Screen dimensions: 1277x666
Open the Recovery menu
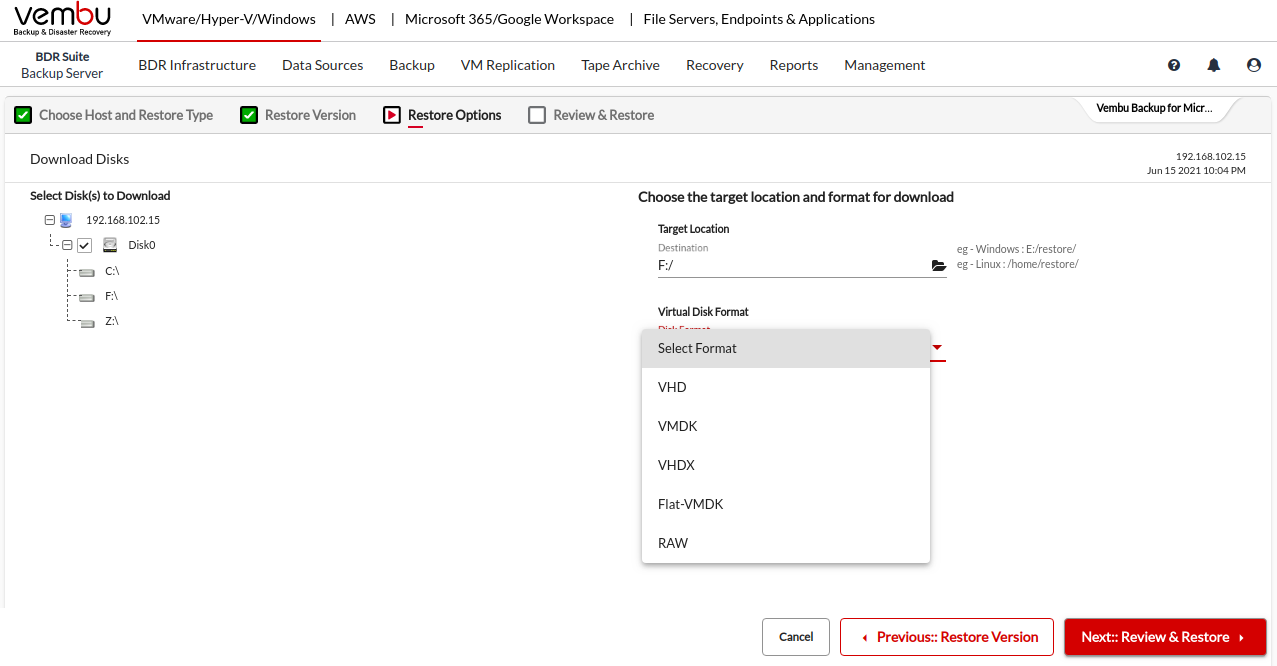714,65
